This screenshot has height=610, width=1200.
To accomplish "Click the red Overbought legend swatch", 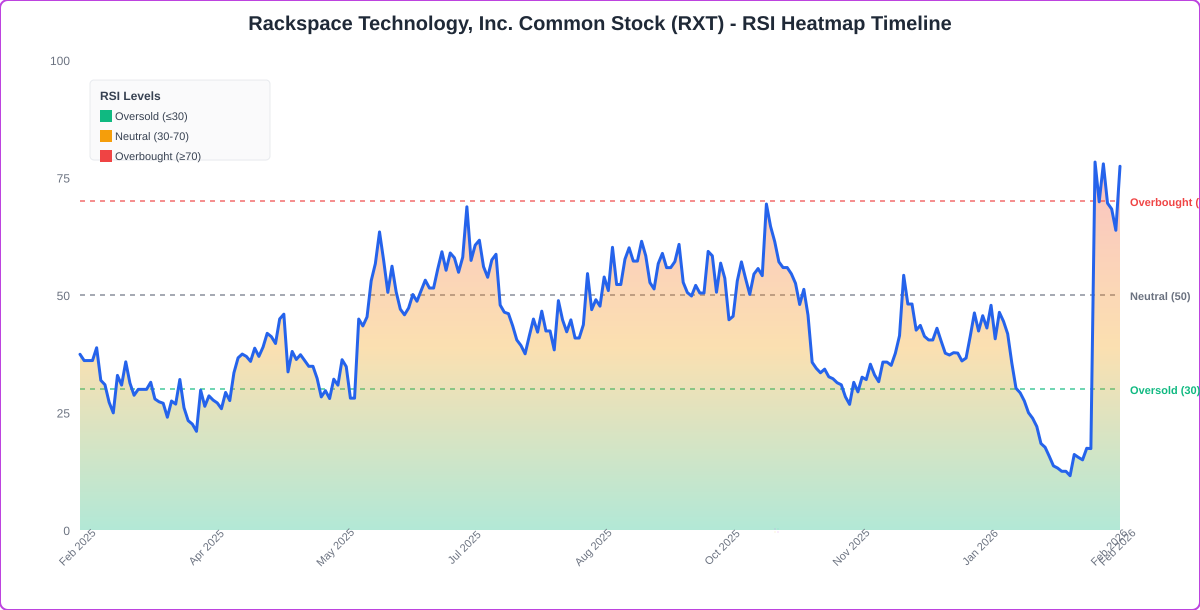I will [x=105, y=156].
